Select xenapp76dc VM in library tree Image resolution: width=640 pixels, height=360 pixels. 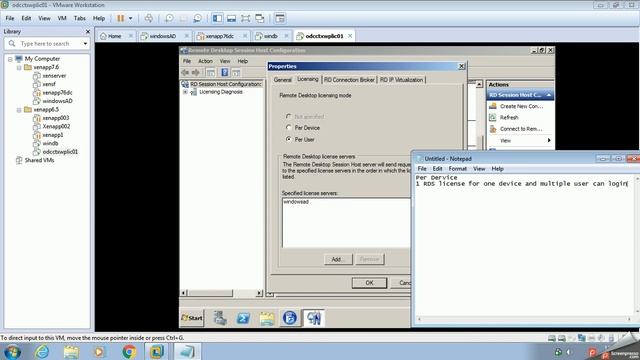[57, 93]
